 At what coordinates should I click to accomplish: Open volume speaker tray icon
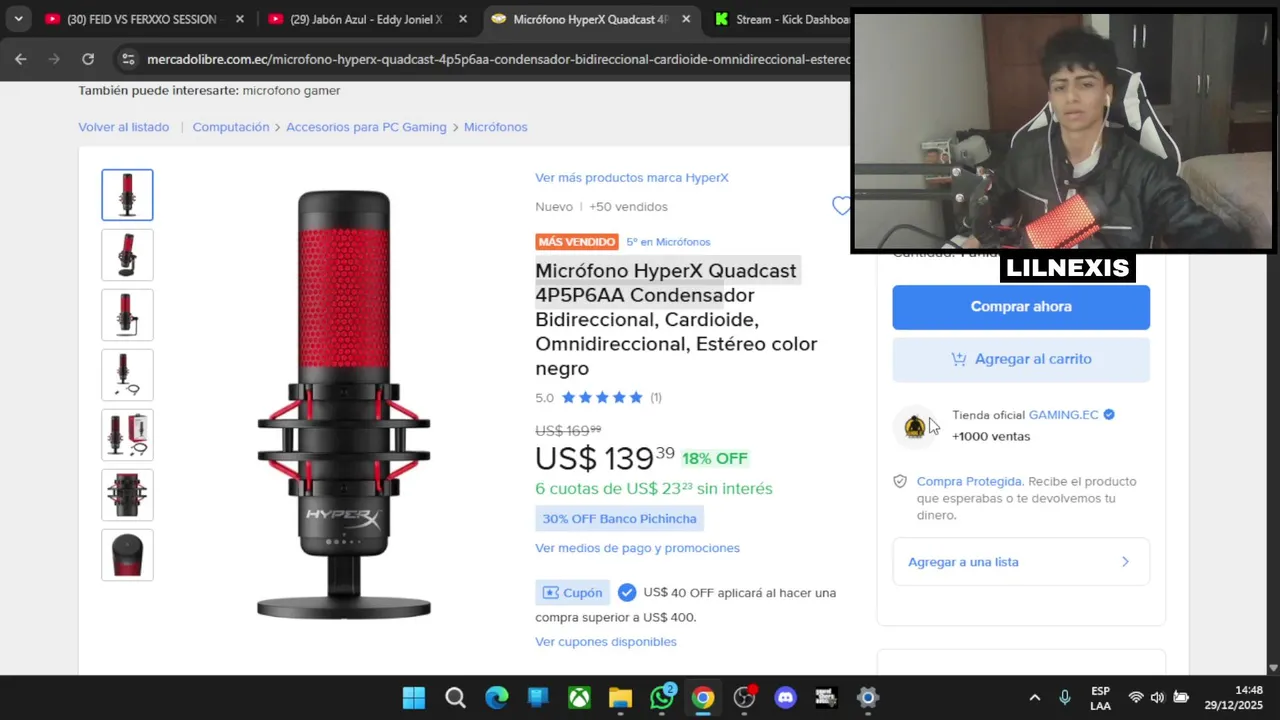tap(1158, 698)
